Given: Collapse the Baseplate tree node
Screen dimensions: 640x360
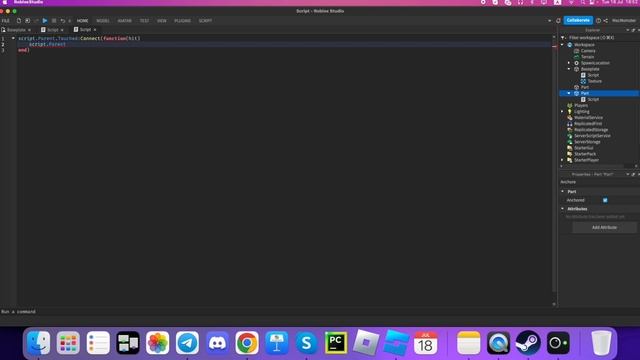Looking at the screenshot, I should [x=569, y=69].
